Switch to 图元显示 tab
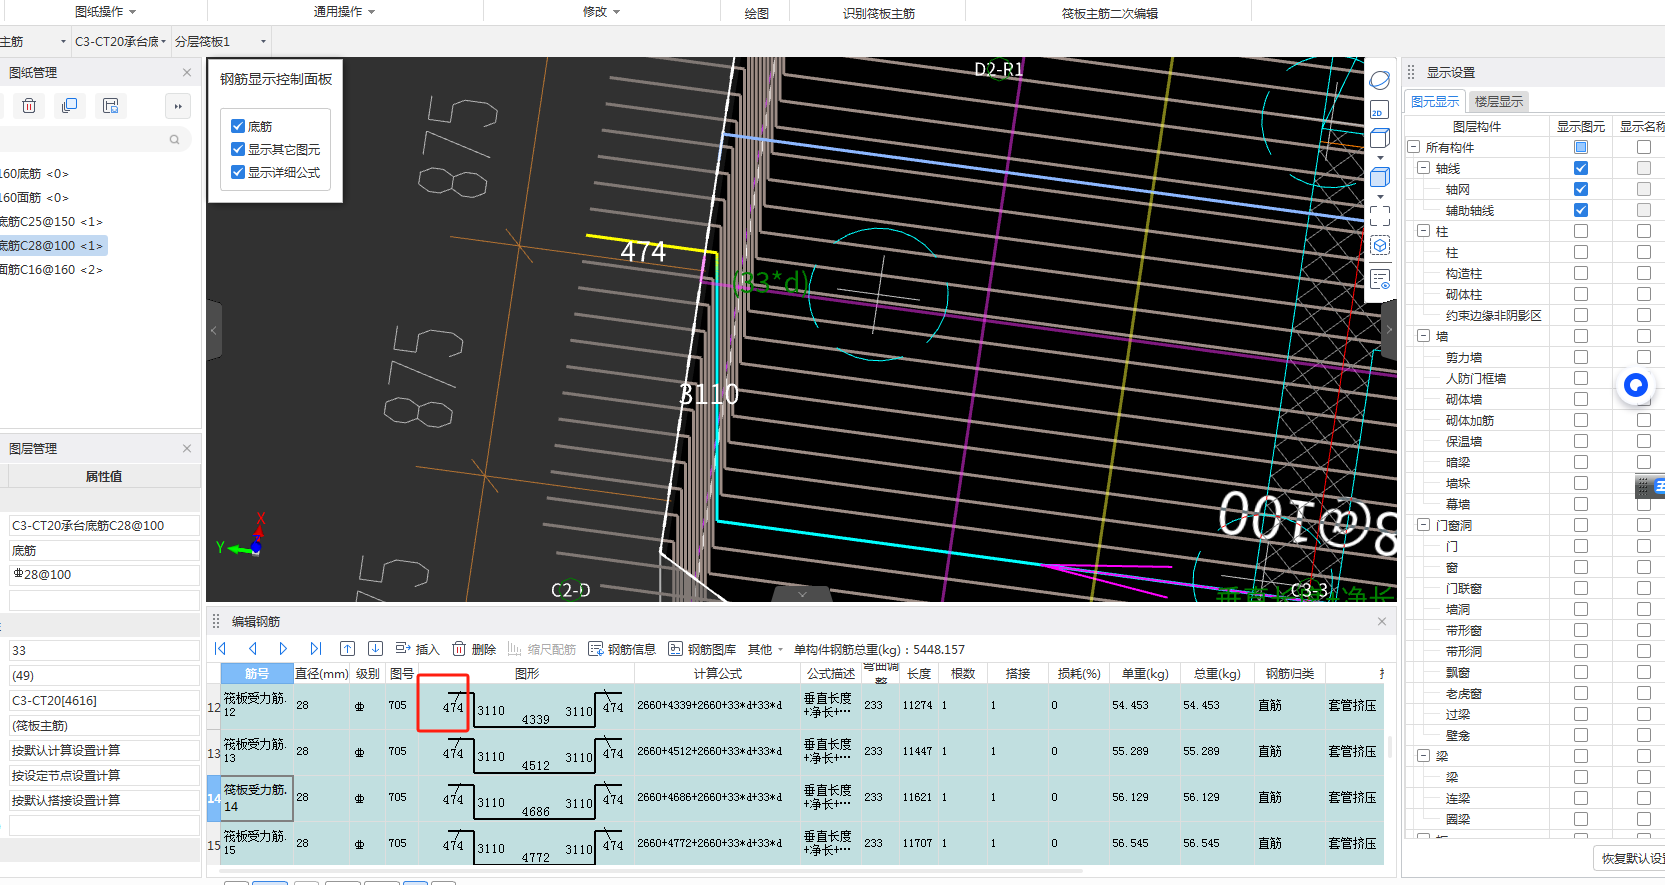 (1435, 101)
